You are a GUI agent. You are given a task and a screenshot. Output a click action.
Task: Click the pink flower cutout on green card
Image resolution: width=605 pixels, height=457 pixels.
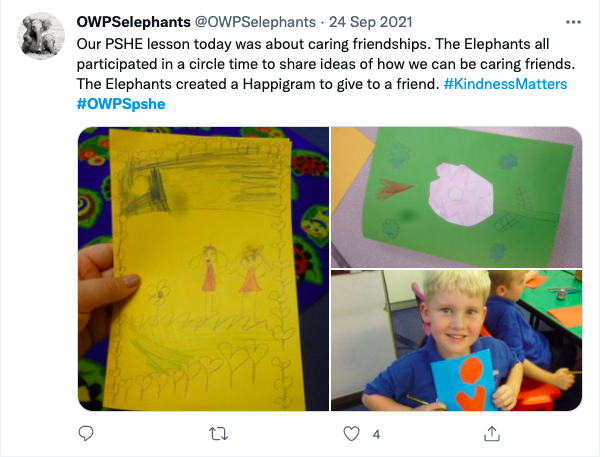point(461,194)
